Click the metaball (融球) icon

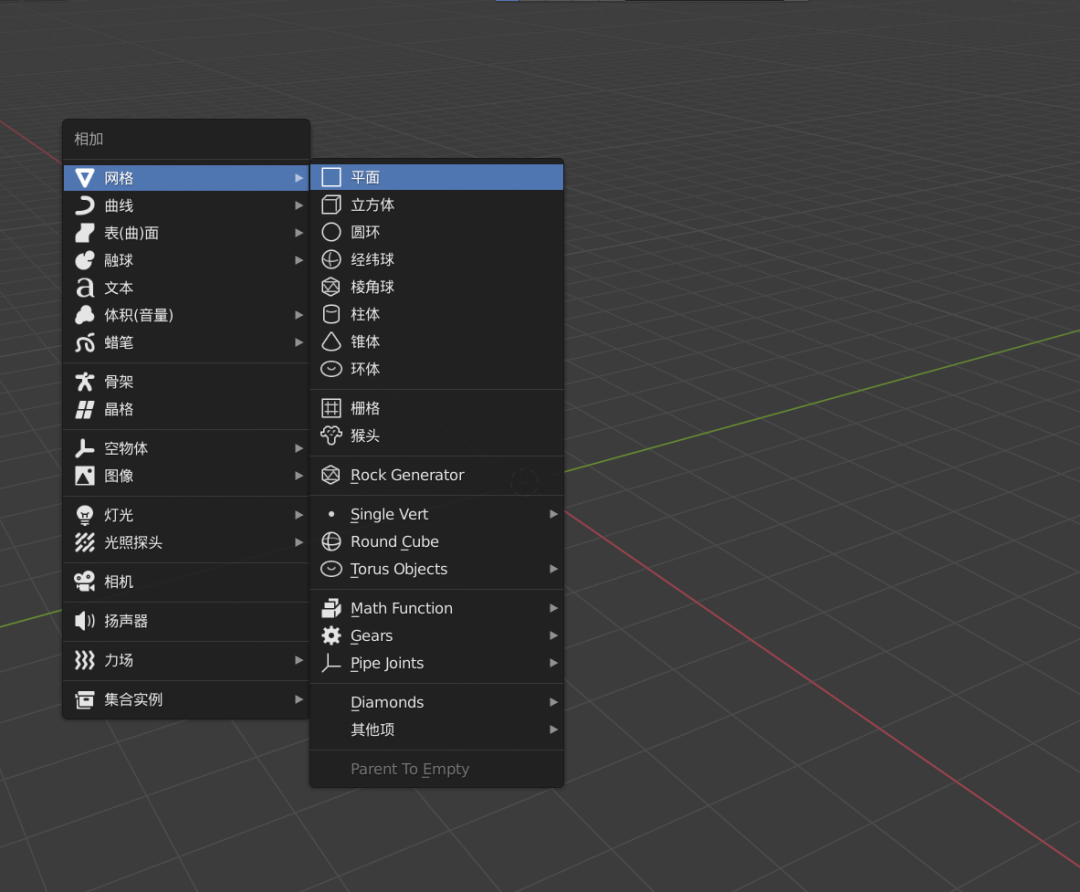(x=85, y=260)
